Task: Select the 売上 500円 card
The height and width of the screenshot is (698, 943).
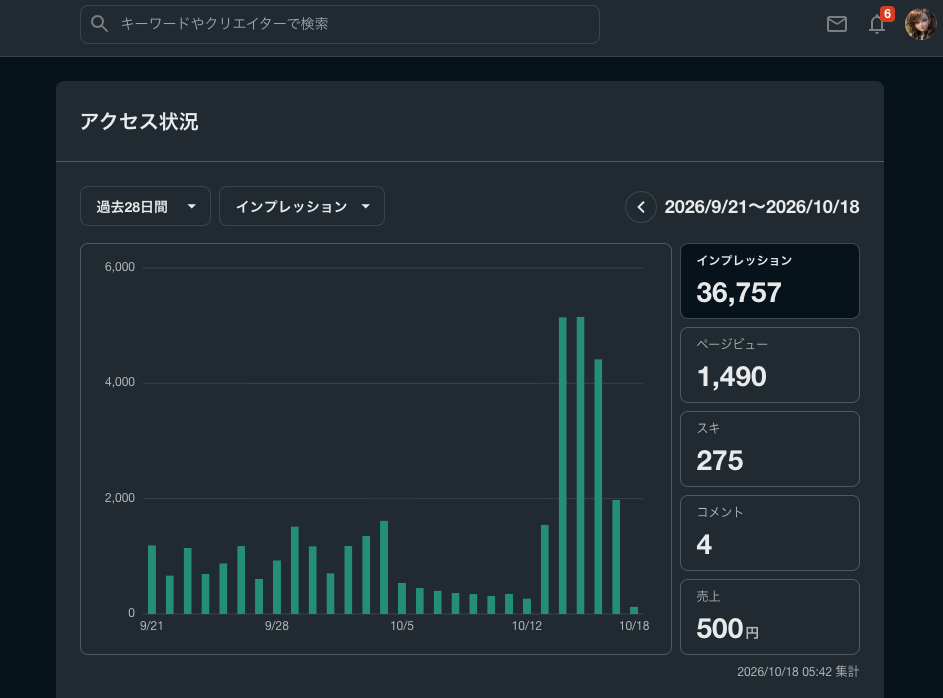Action: click(770, 617)
